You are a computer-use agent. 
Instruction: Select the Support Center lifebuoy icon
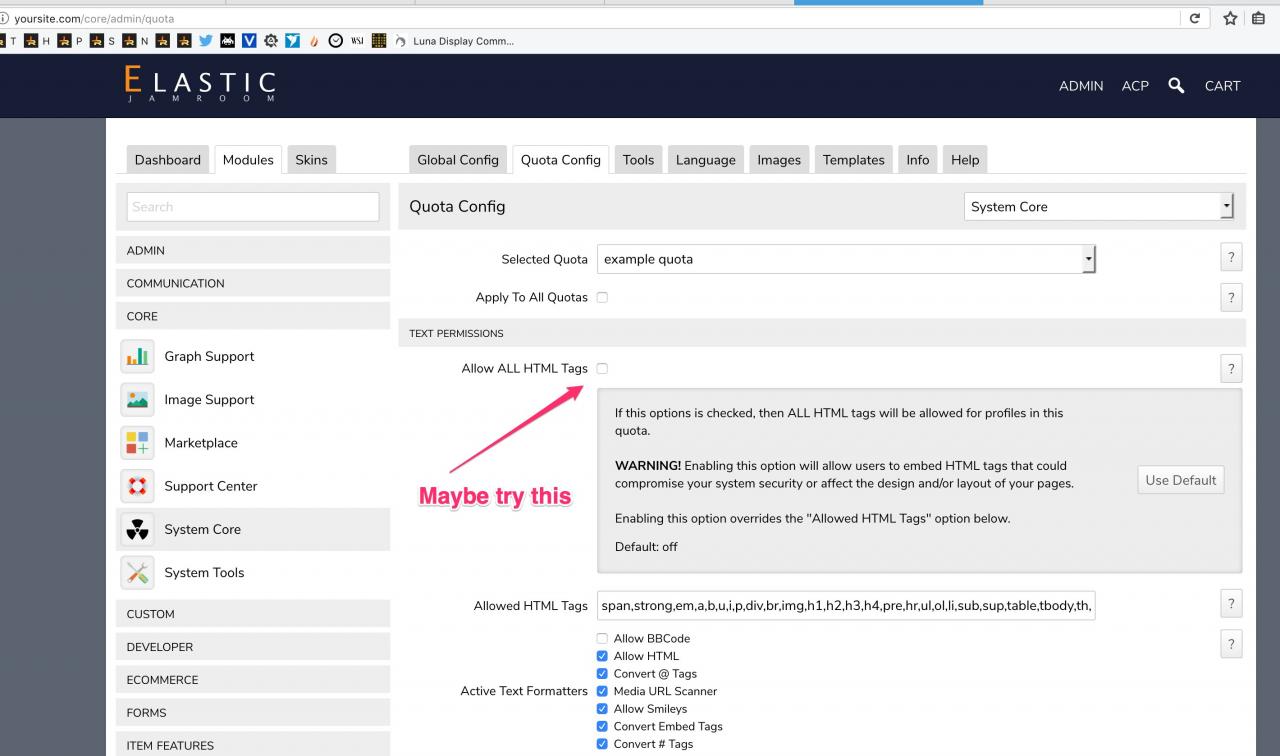[137, 486]
